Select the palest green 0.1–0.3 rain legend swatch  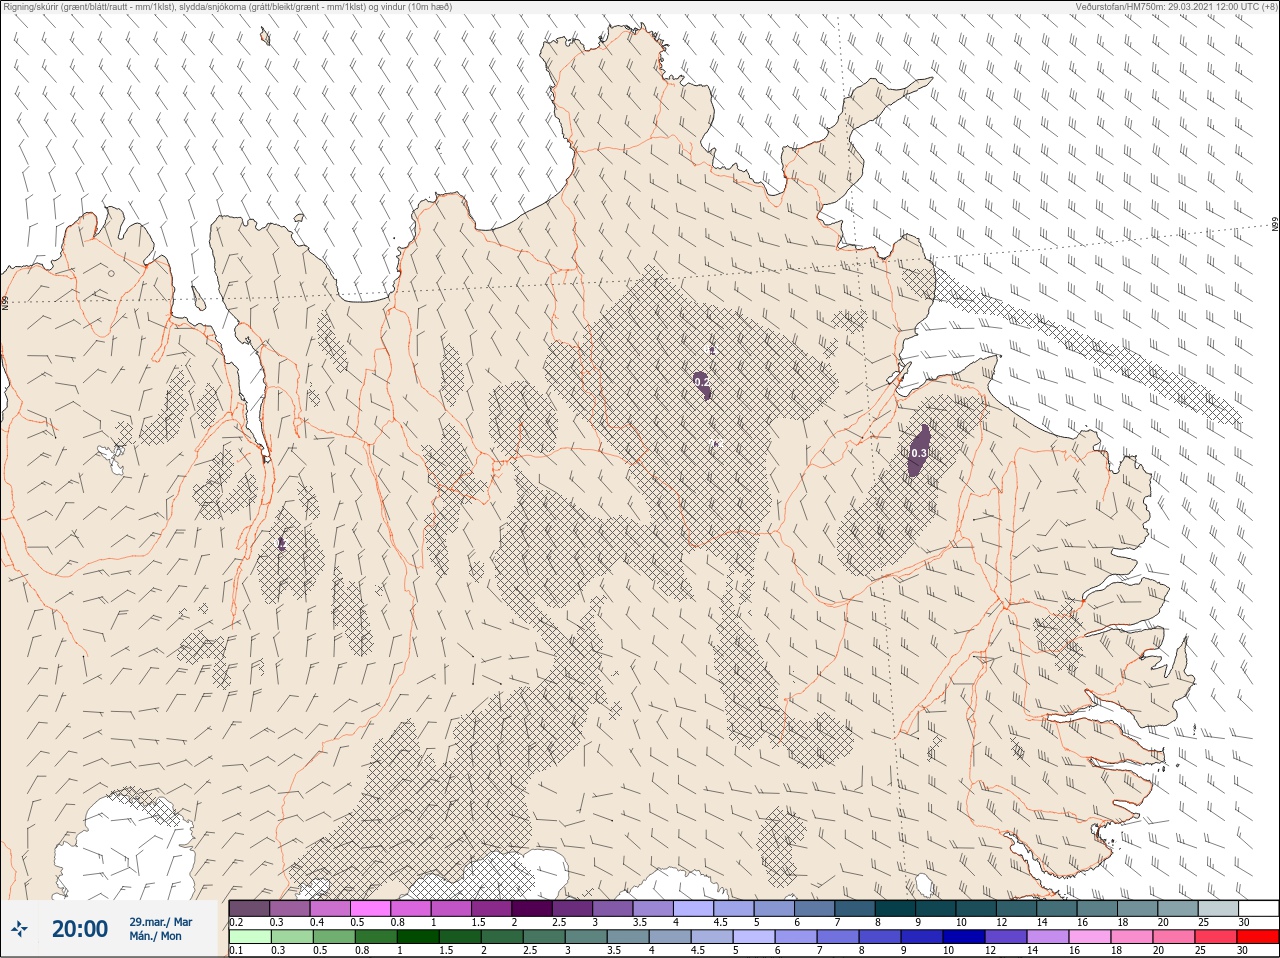coord(249,937)
